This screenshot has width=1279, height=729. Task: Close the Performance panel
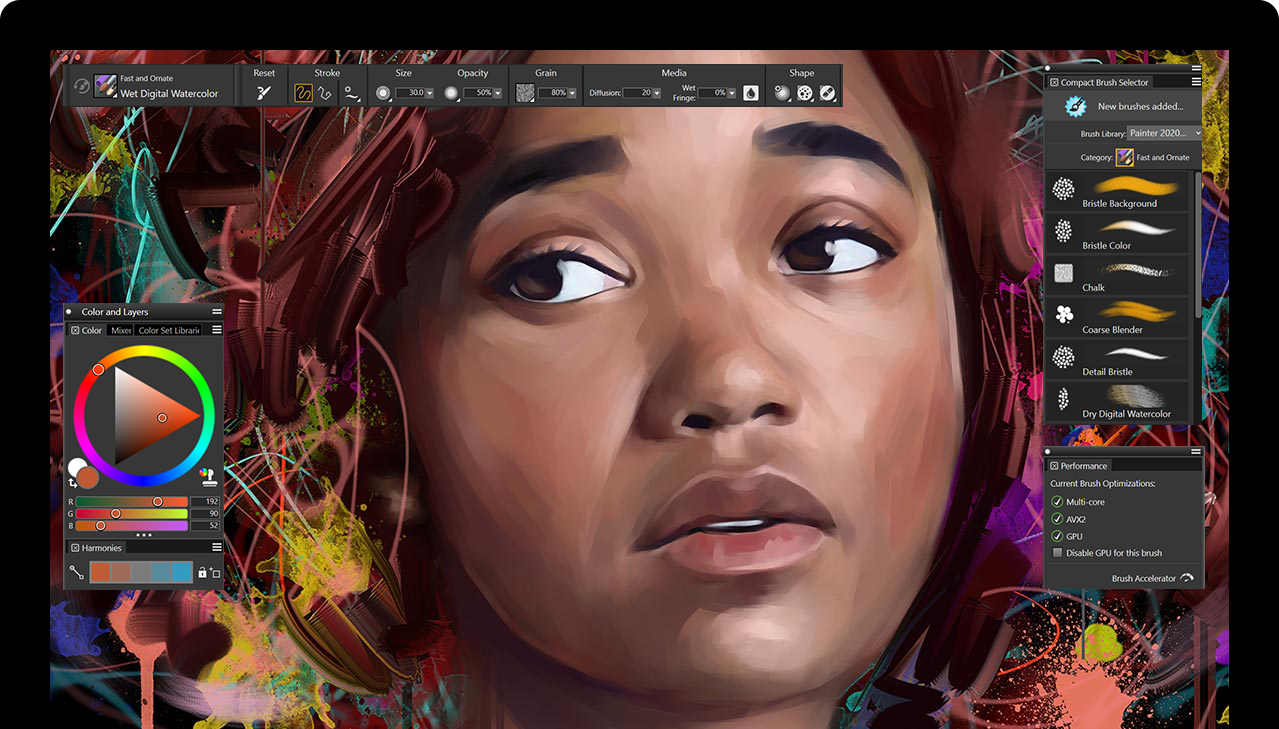(x=1054, y=466)
